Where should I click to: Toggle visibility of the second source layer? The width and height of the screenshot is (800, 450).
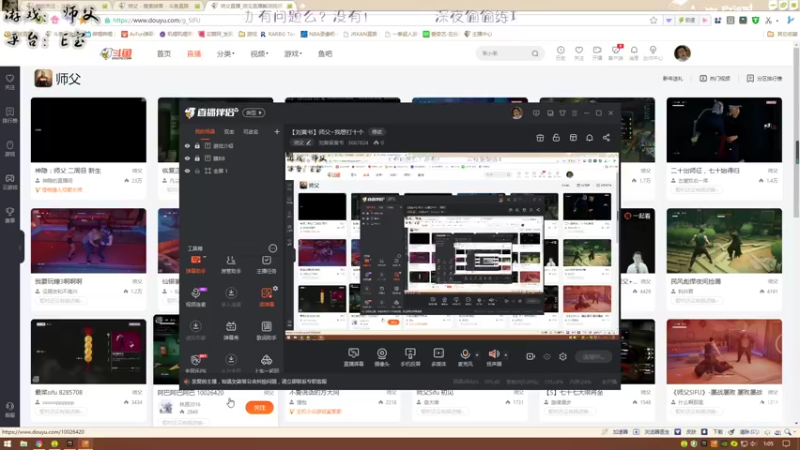point(187,158)
